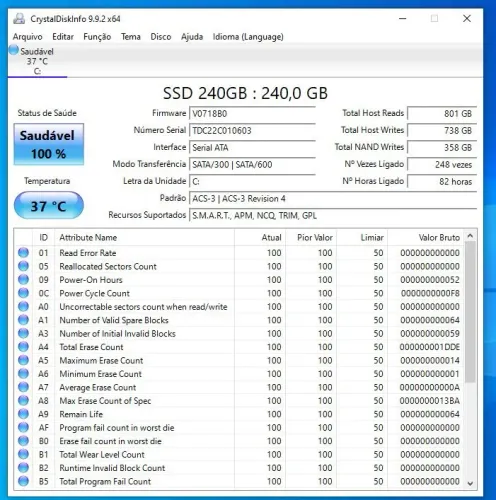This screenshot has width=496, height=500.
Task: Click the SSD 240GB : 240,0 GB title
Action: (245, 93)
